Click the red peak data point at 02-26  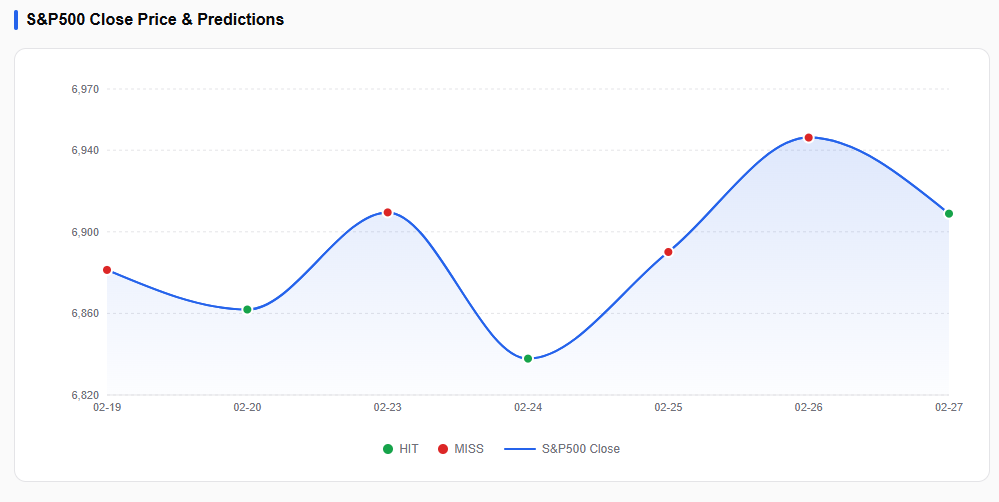(x=809, y=138)
